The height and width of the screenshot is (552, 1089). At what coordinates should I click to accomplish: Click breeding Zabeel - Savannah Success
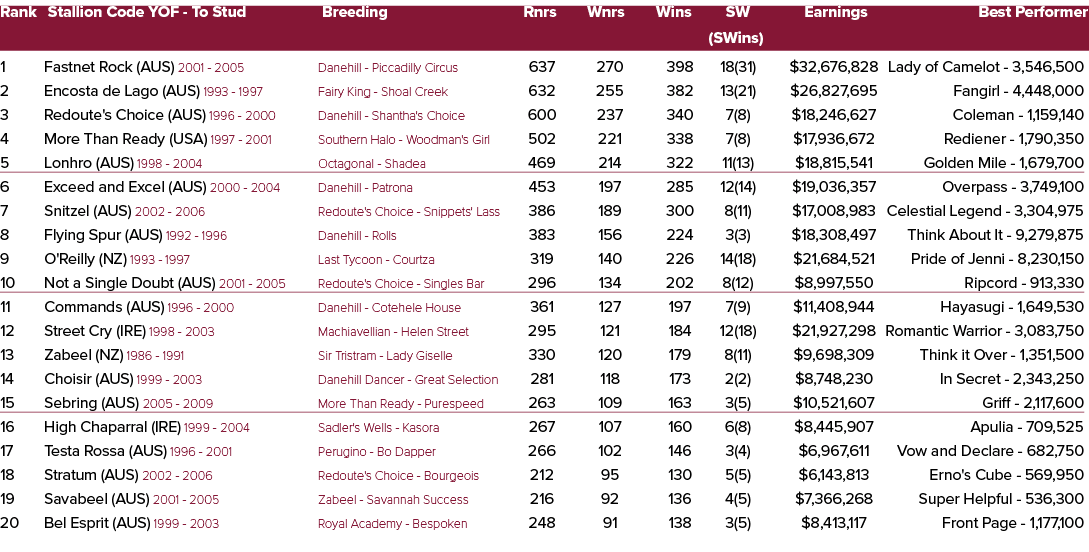coord(393,499)
